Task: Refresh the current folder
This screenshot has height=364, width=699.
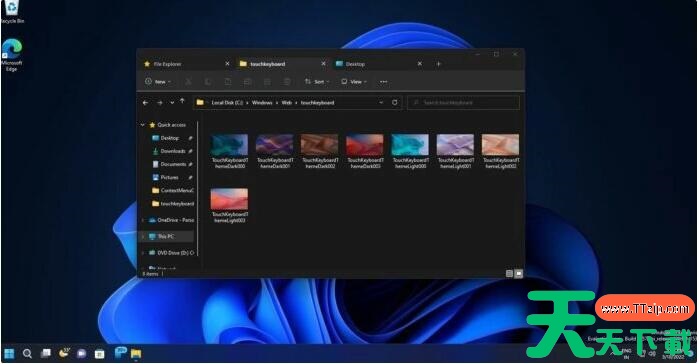Action: (395, 102)
